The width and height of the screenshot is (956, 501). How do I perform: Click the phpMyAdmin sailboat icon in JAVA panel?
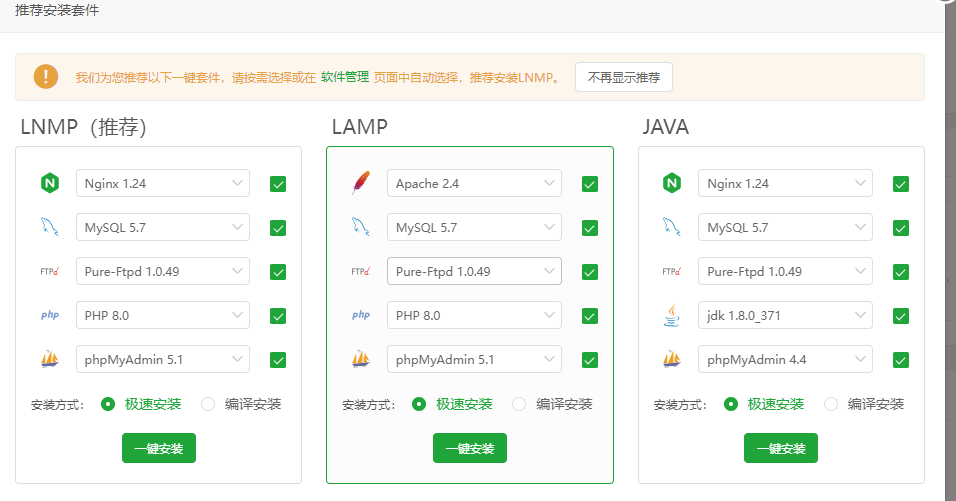[x=672, y=359]
